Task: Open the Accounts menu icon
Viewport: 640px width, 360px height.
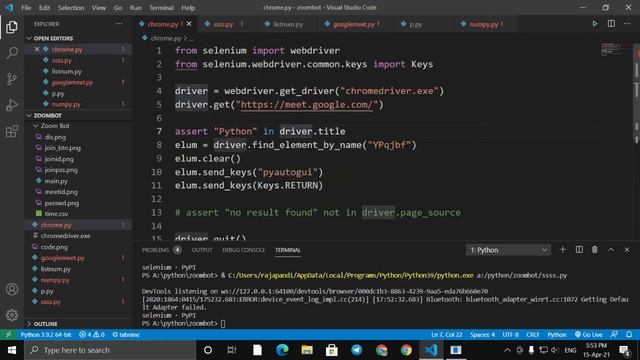Action: coord(12,289)
